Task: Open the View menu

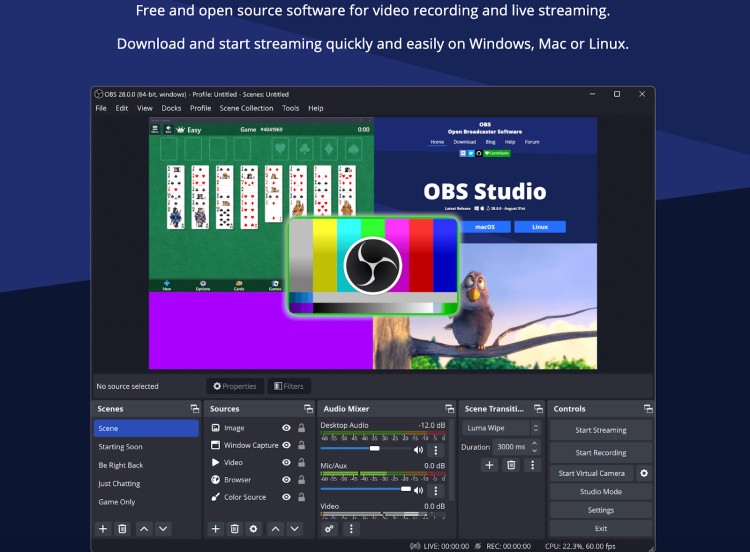Action: [144, 108]
